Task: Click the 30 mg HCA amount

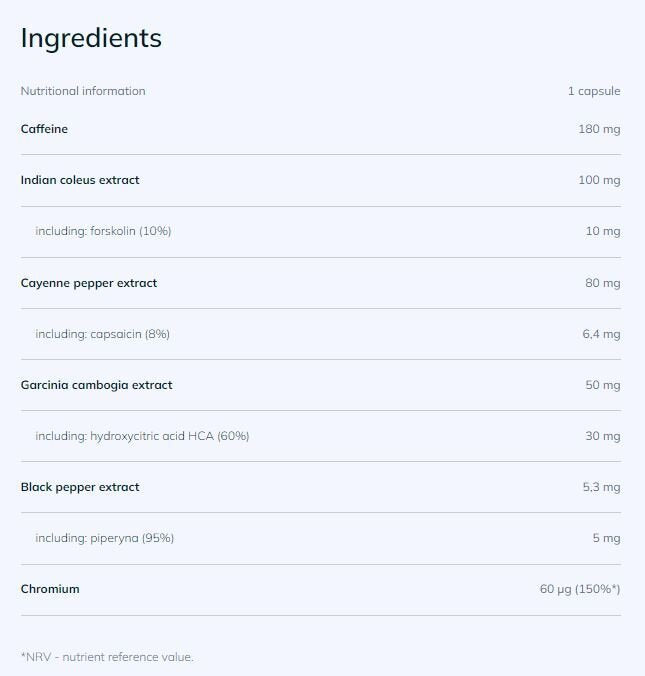Action: pyautogui.click(x=602, y=436)
